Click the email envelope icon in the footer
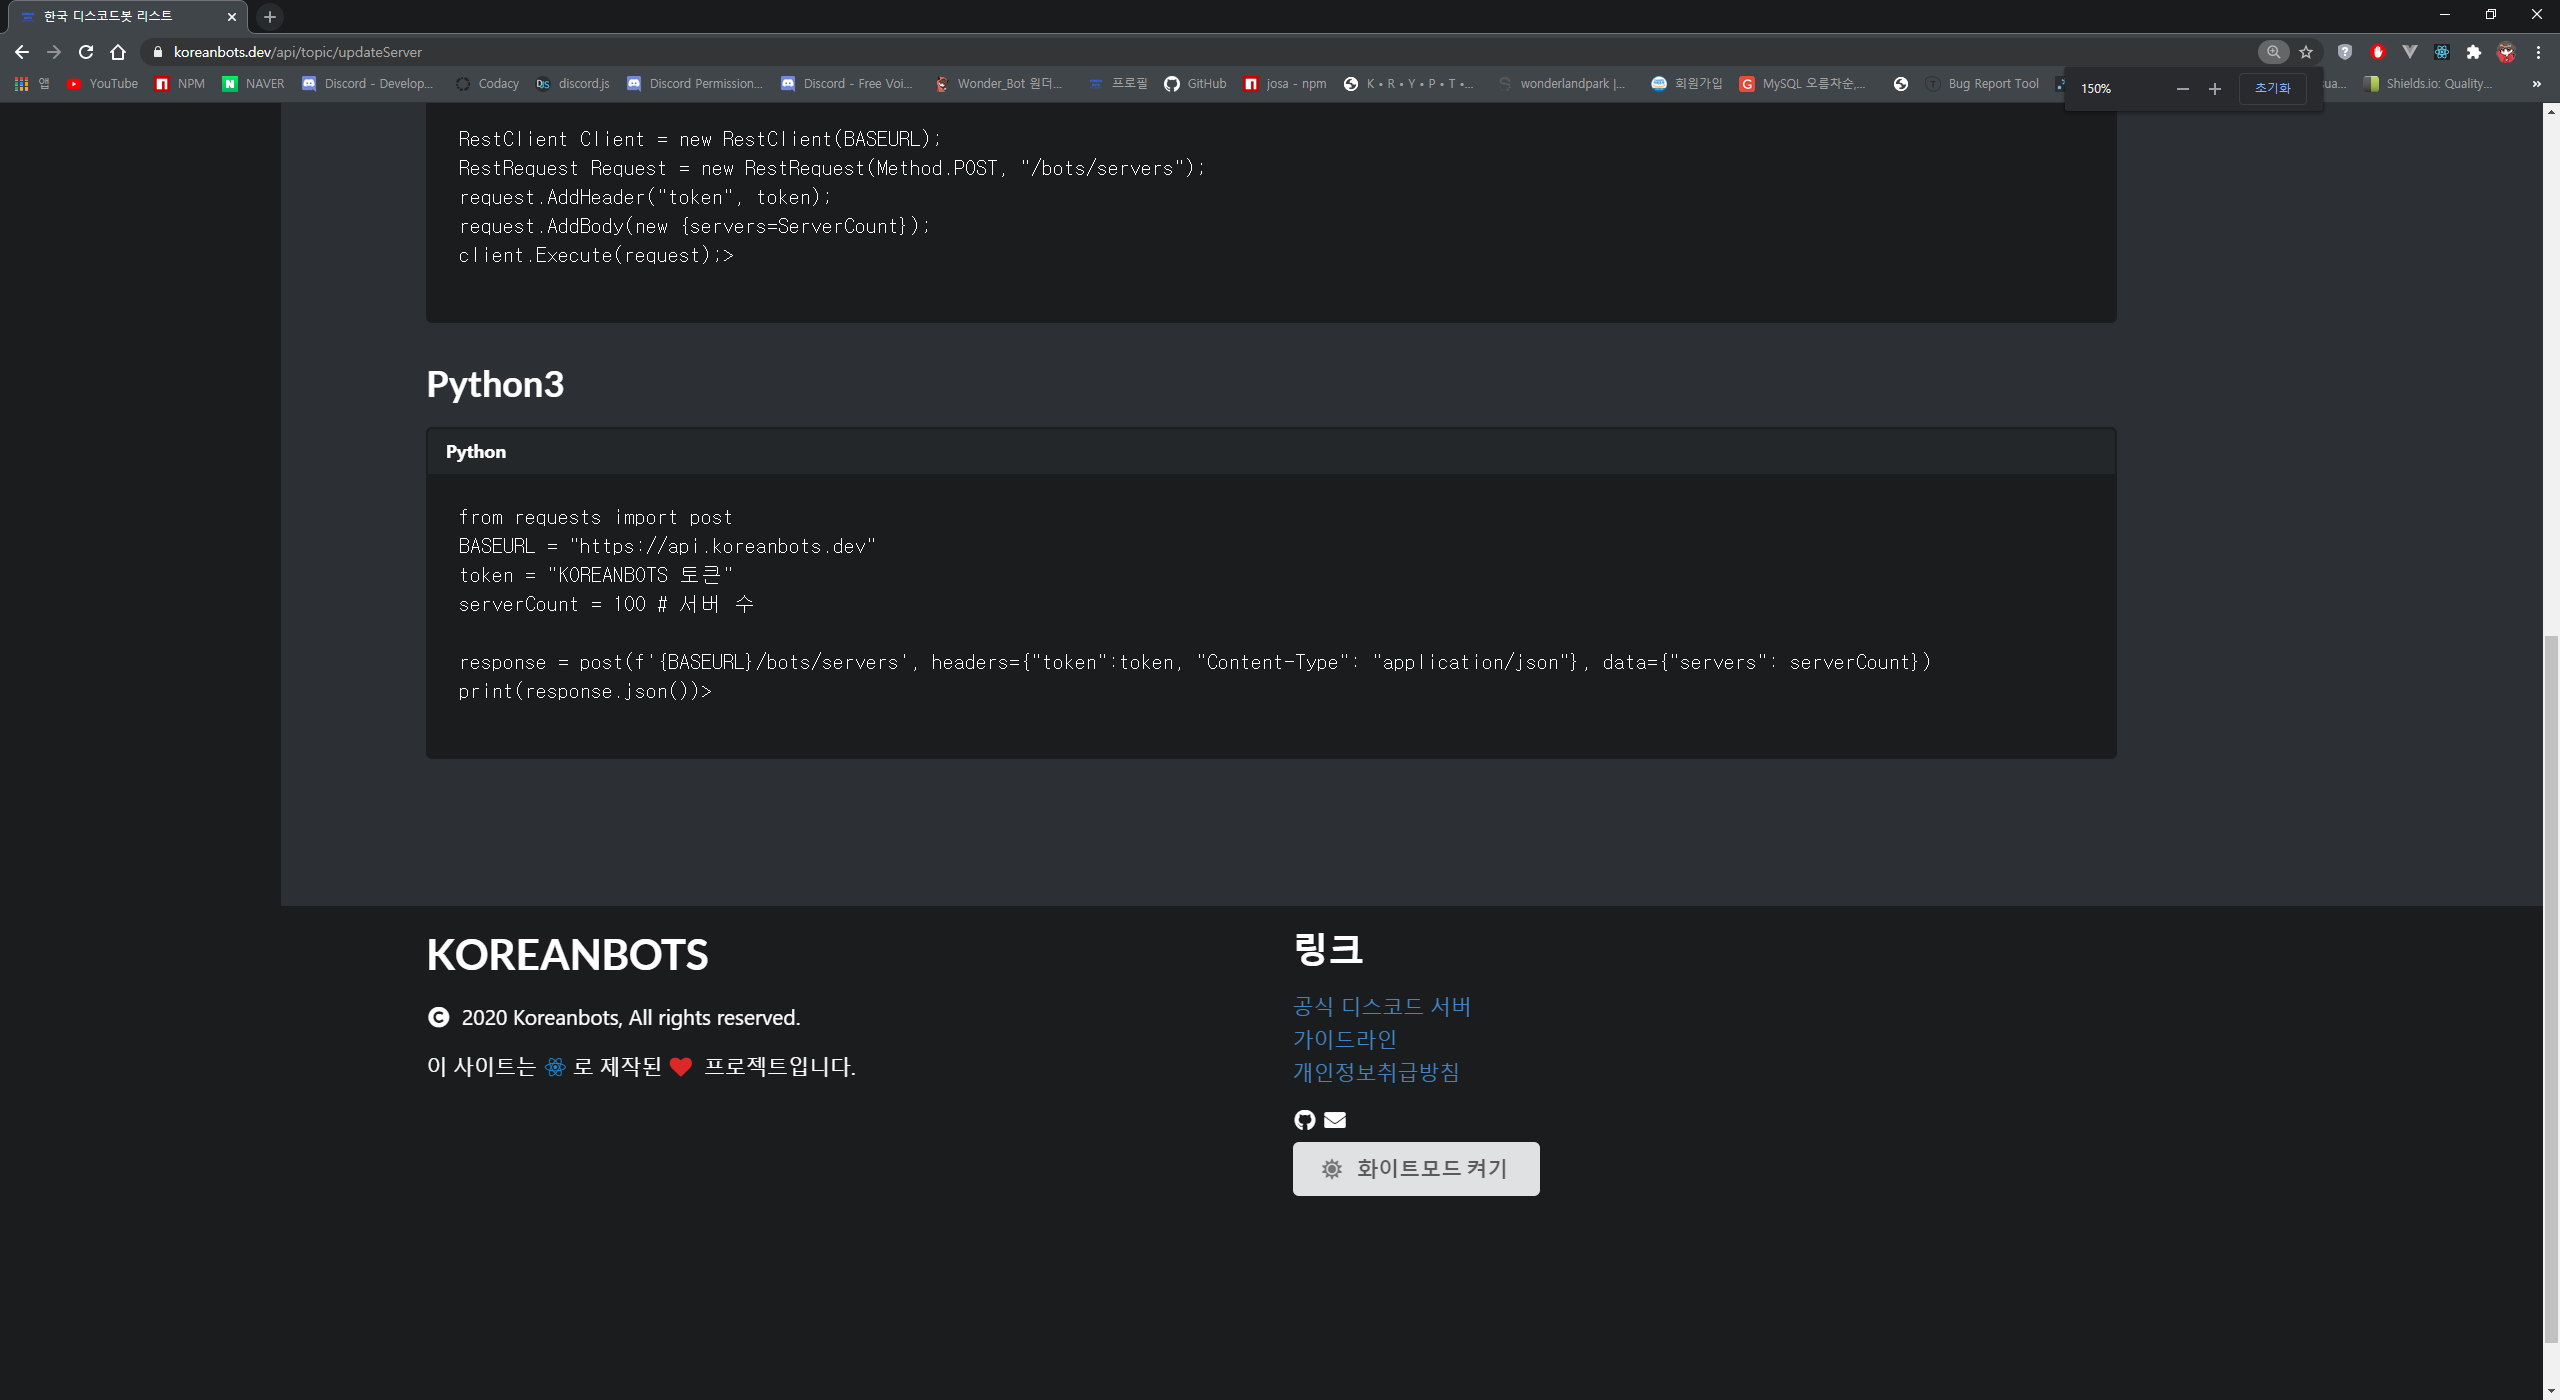This screenshot has width=2560, height=1400. click(1334, 1120)
